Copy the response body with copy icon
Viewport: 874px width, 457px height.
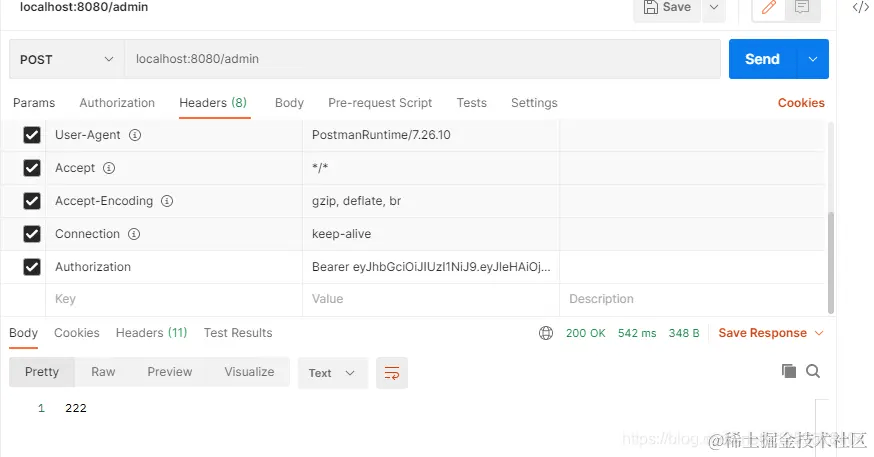pyautogui.click(x=789, y=371)
